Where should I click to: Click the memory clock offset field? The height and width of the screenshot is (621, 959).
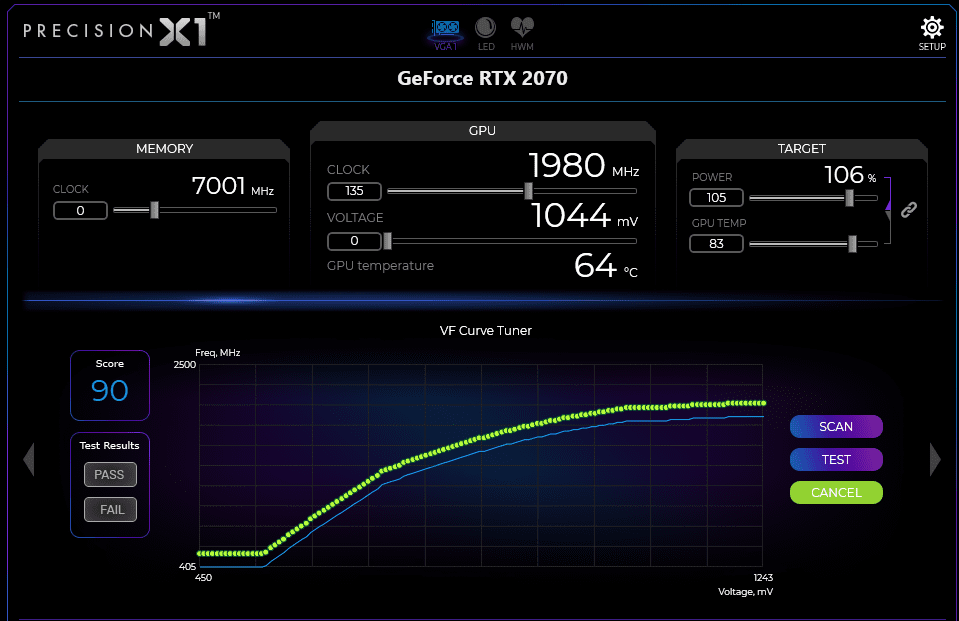[80, 210]
